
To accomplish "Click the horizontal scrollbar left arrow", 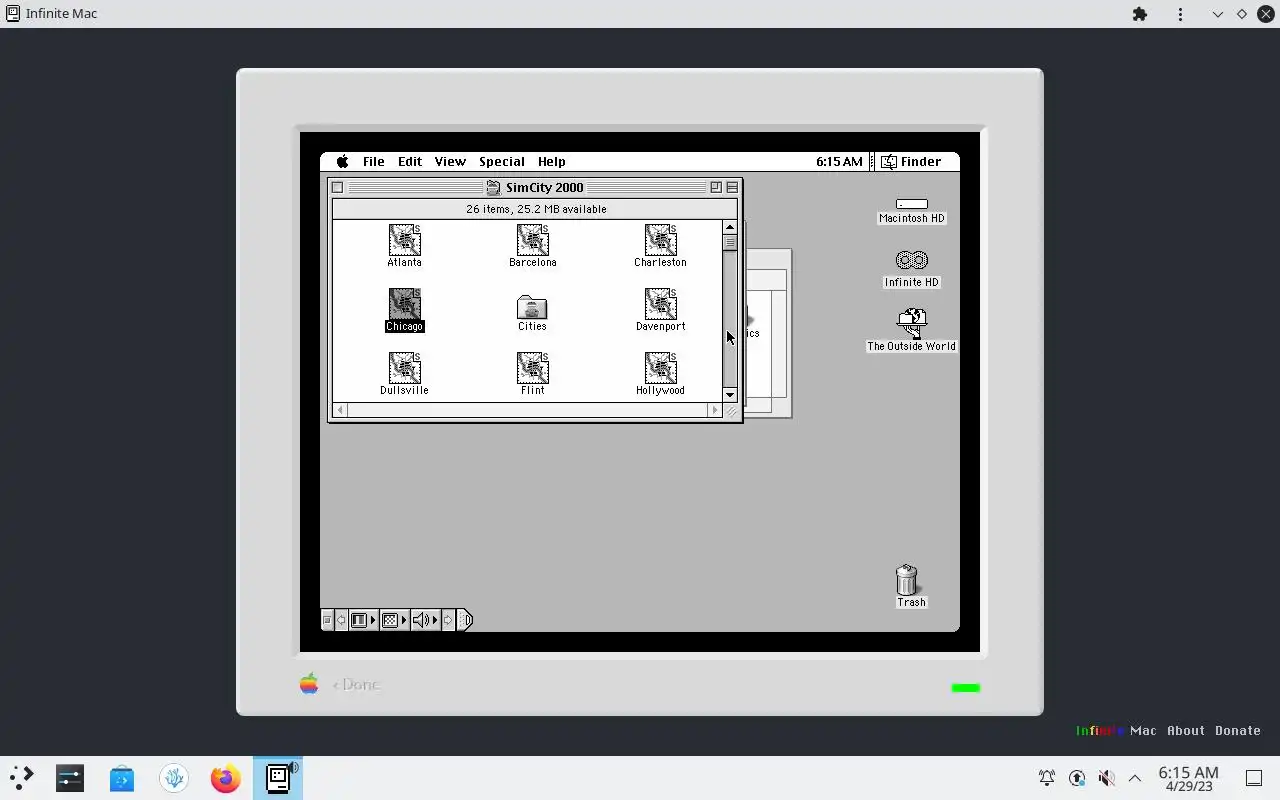I will pyautogui.click(x=340, y=410).
